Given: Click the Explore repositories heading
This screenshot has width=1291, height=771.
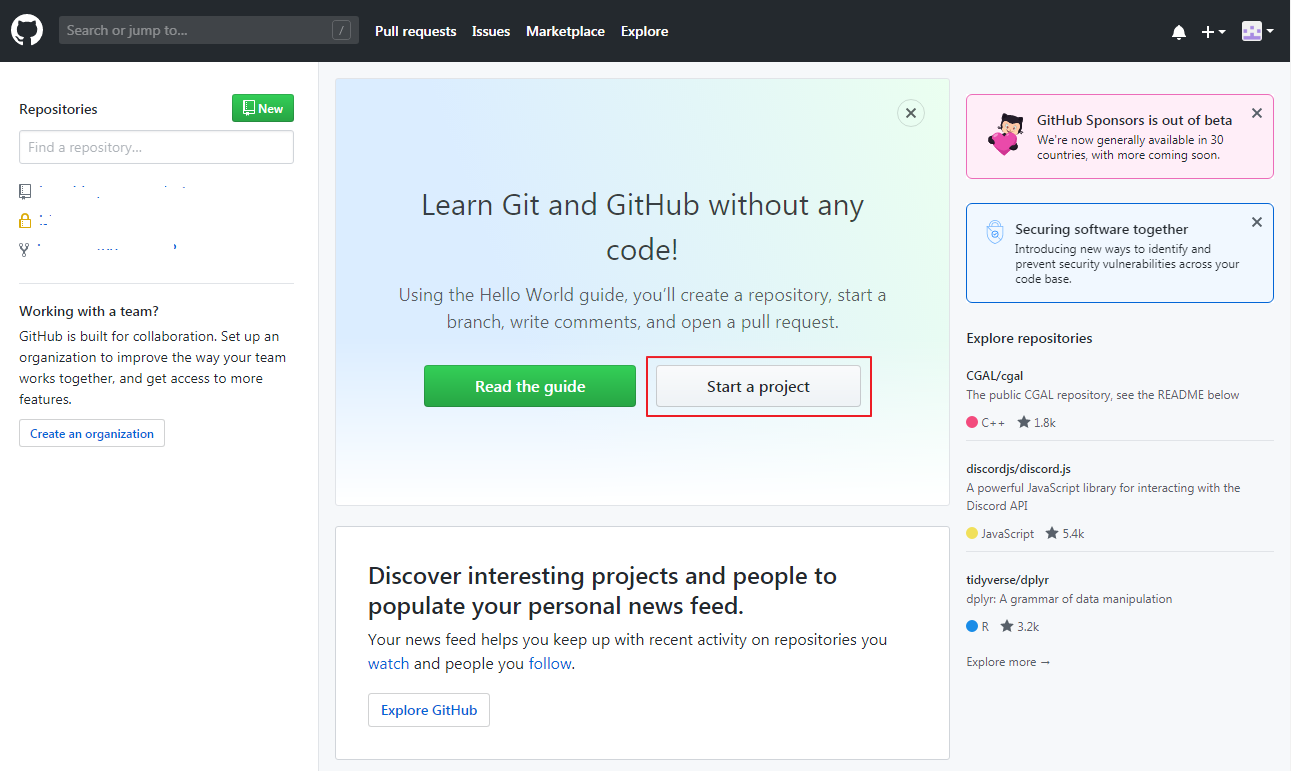Looking at the screenshot, I should [1029, 338].
